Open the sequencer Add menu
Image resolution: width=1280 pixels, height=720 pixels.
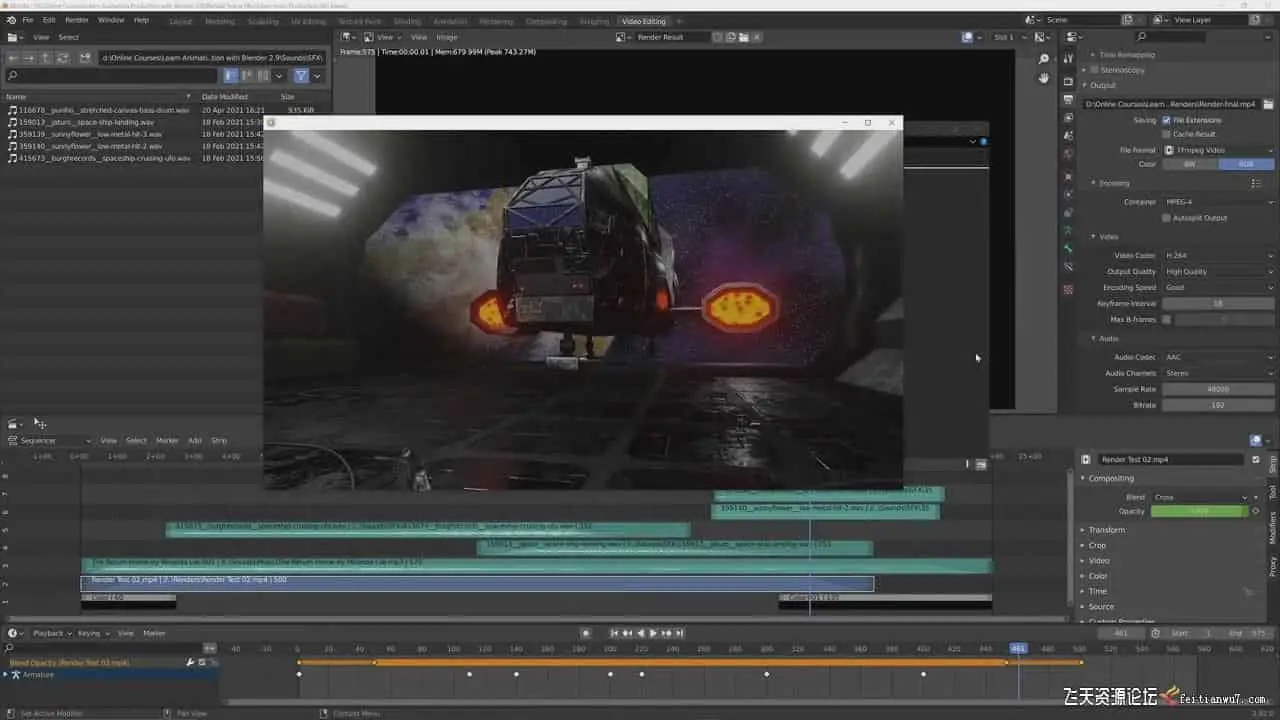tap(195, 440)
